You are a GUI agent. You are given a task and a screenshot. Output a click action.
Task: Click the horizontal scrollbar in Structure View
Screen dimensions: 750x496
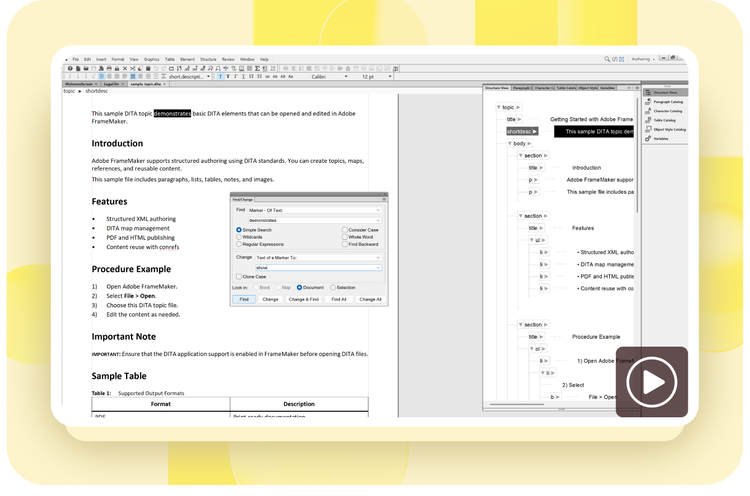(517, 405)
